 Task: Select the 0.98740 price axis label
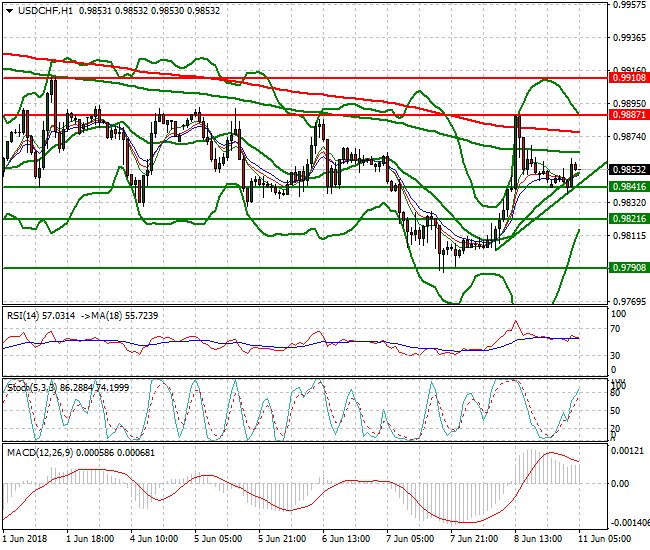pyautogui.click(x=629, y=137)
